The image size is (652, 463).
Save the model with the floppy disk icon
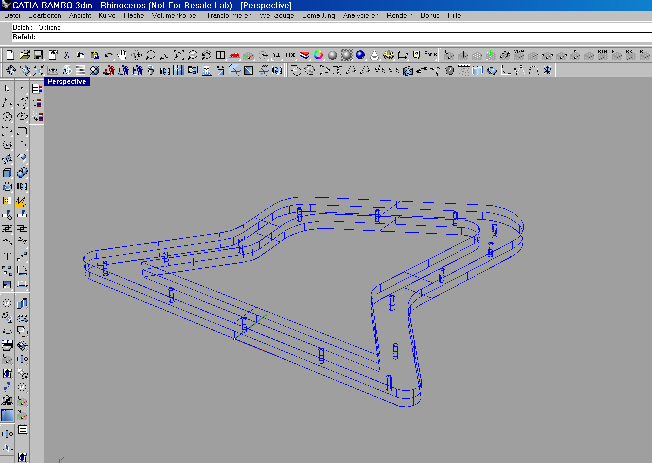[x=37, y=54]
